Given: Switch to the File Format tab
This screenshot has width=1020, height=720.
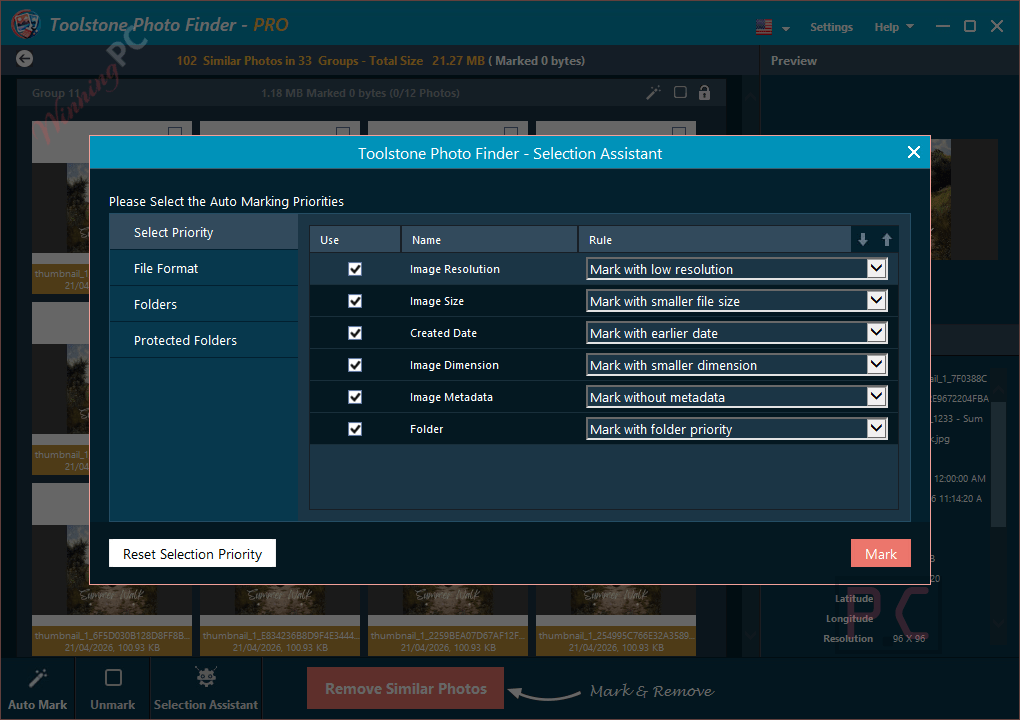Looking at the screenshot, I should 204,268.
